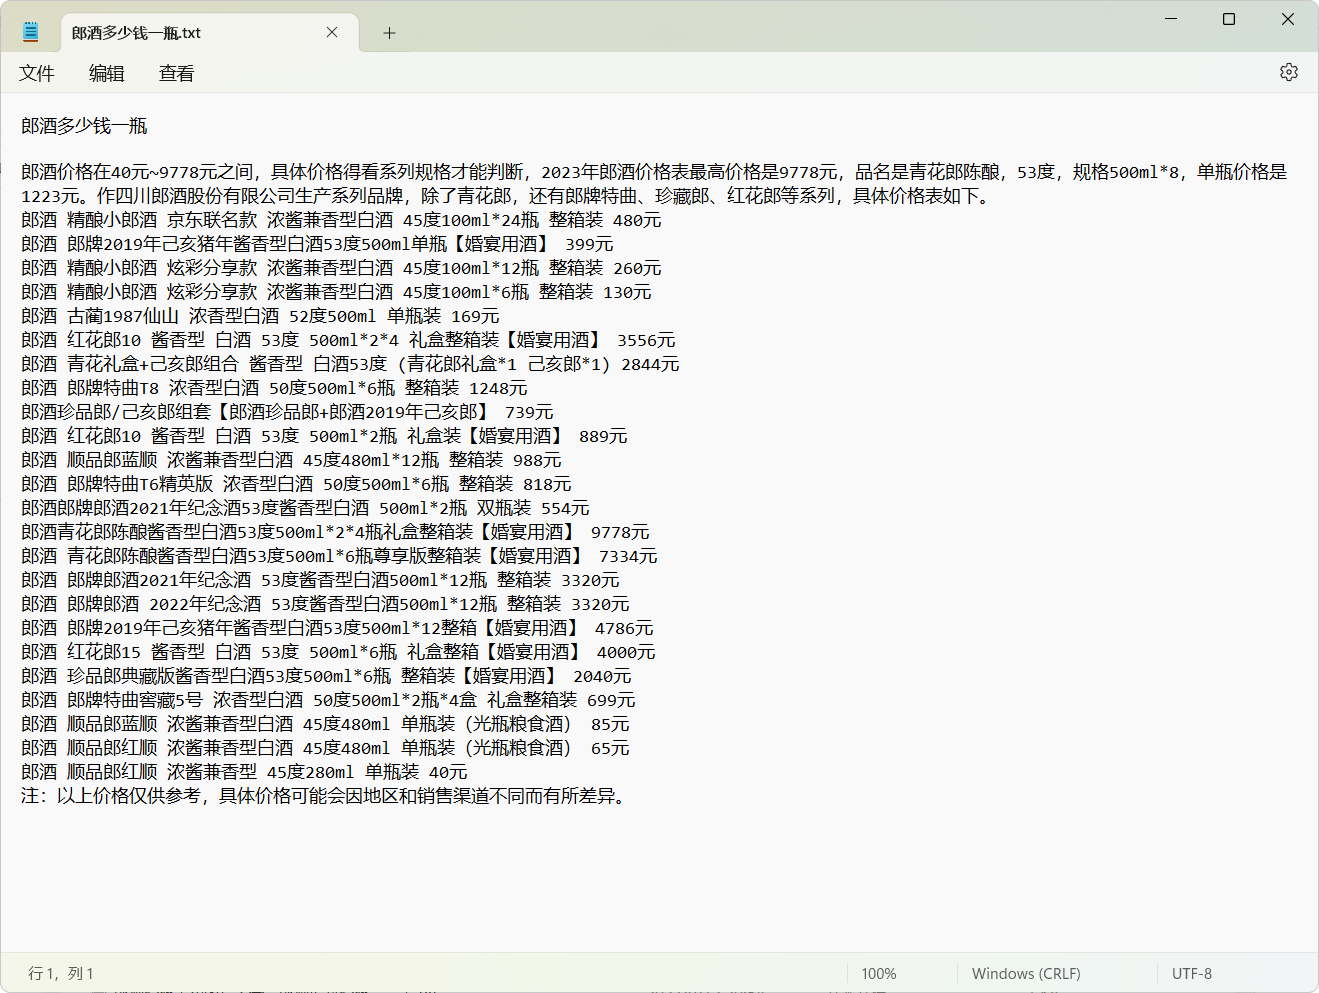Click the 己亥猪年 12整箱 line priced 4786元
The height and width of the screenshot is (993, 1319).
tap(337, 628)
